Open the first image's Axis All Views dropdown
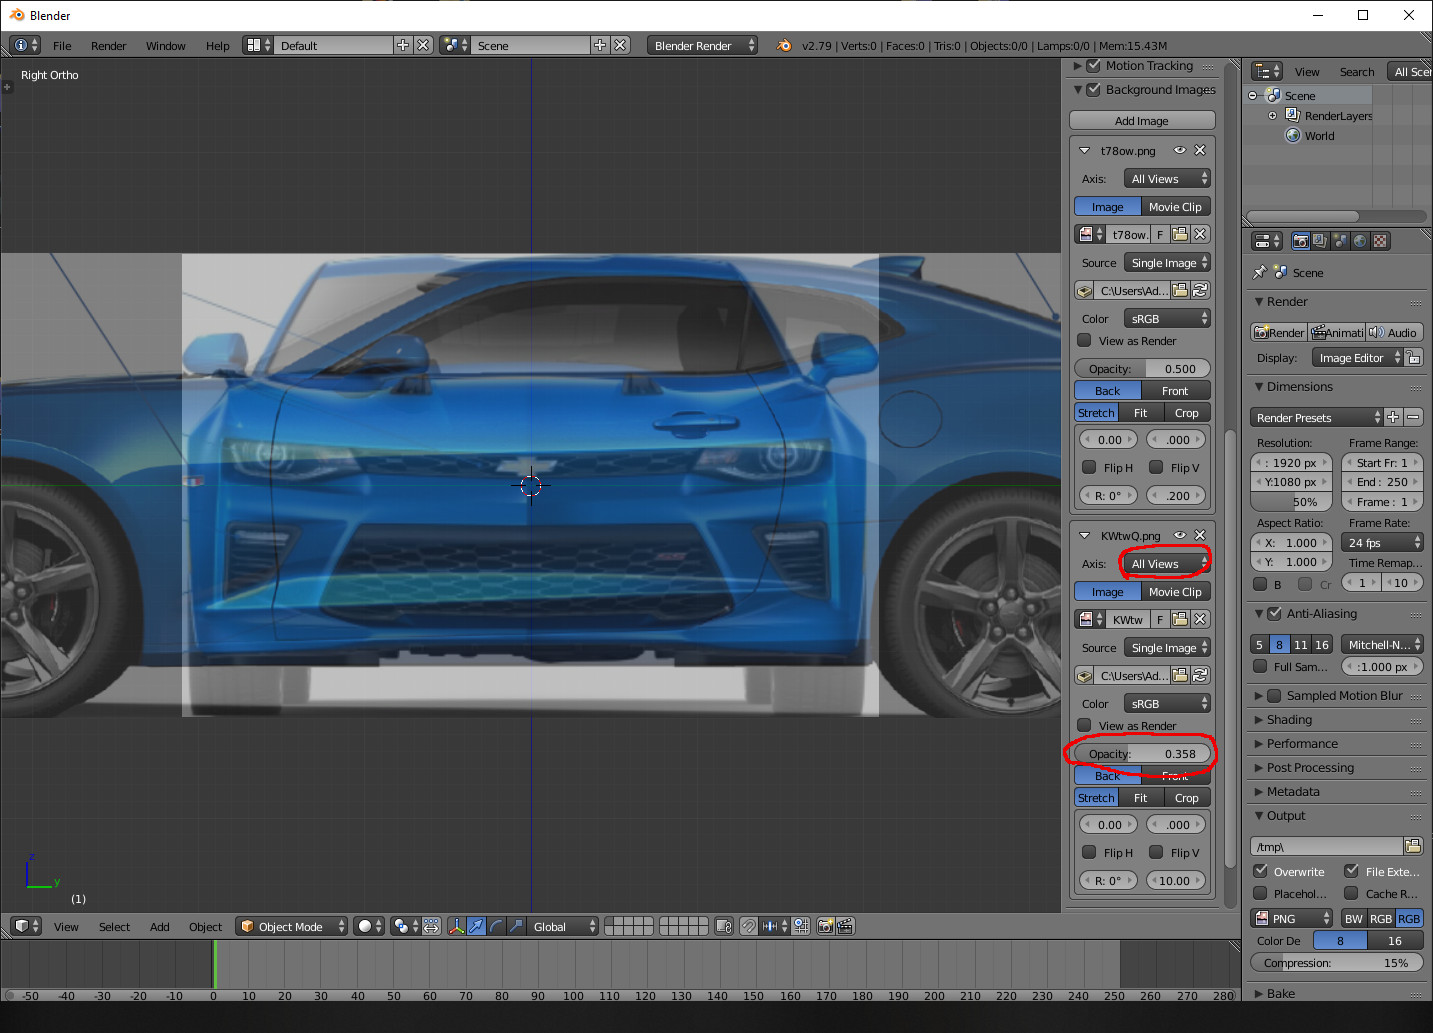The image size is (1433, 1033). point(1167,178)
